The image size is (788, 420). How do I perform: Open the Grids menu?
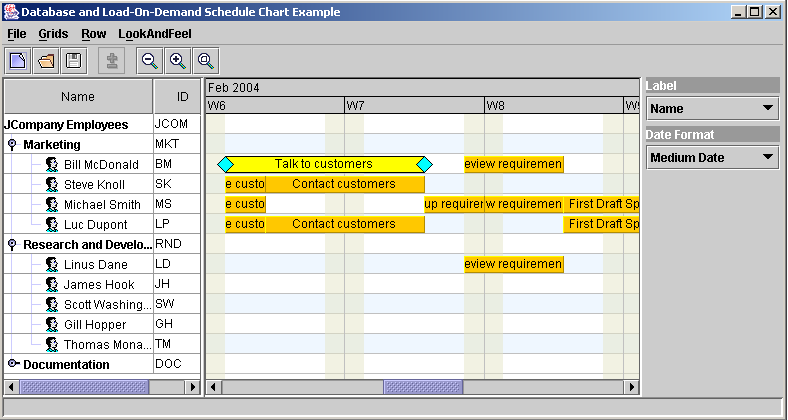click(x=53, y=33)
